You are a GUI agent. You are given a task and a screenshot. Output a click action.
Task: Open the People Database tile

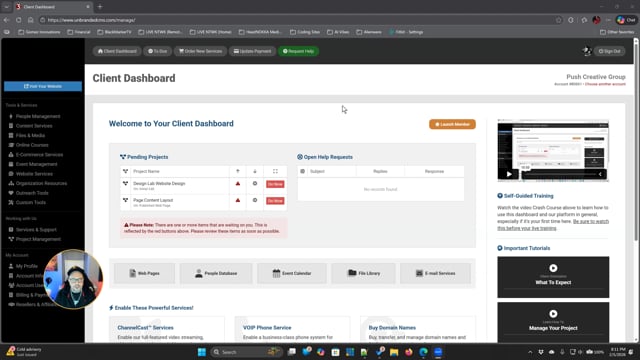point(216,273)
